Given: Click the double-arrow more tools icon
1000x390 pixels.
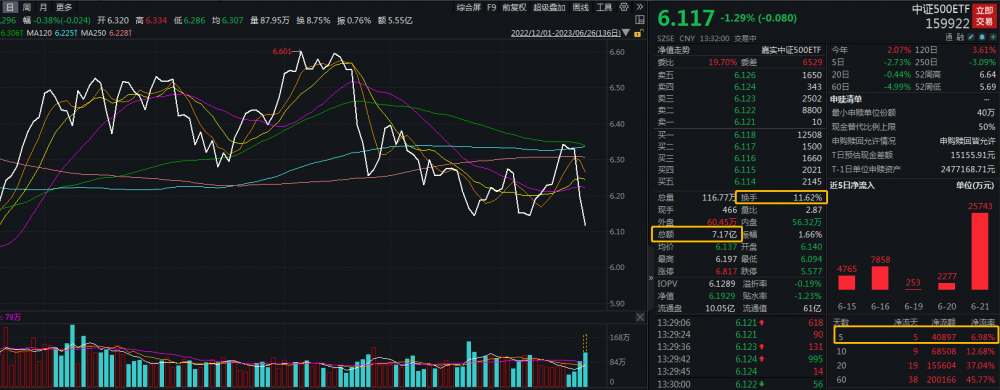Looking at the screenshot, I should point(640,7).
